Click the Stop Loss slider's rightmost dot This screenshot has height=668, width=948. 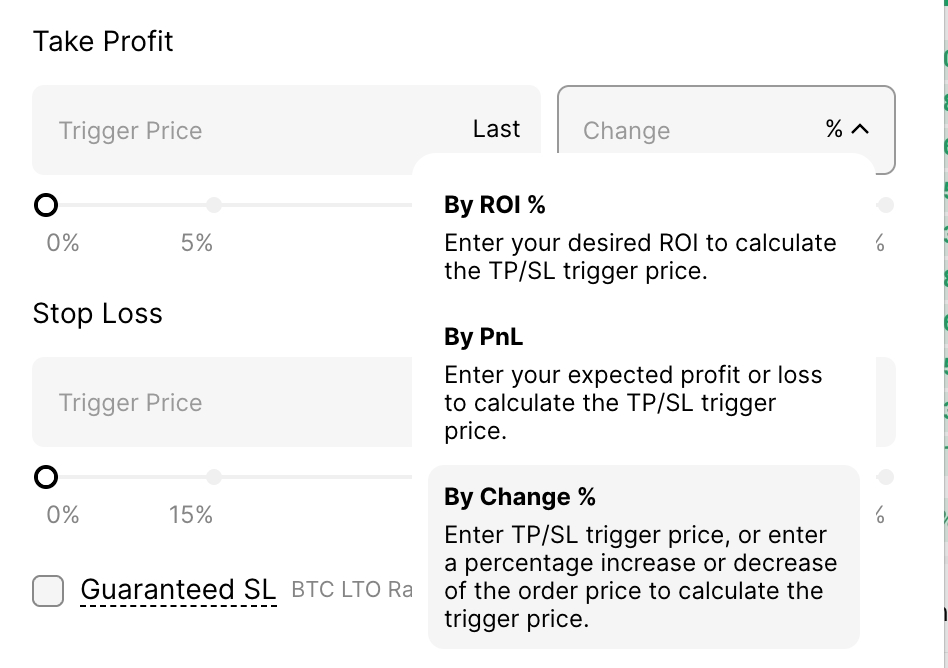(x=885, y=477)
